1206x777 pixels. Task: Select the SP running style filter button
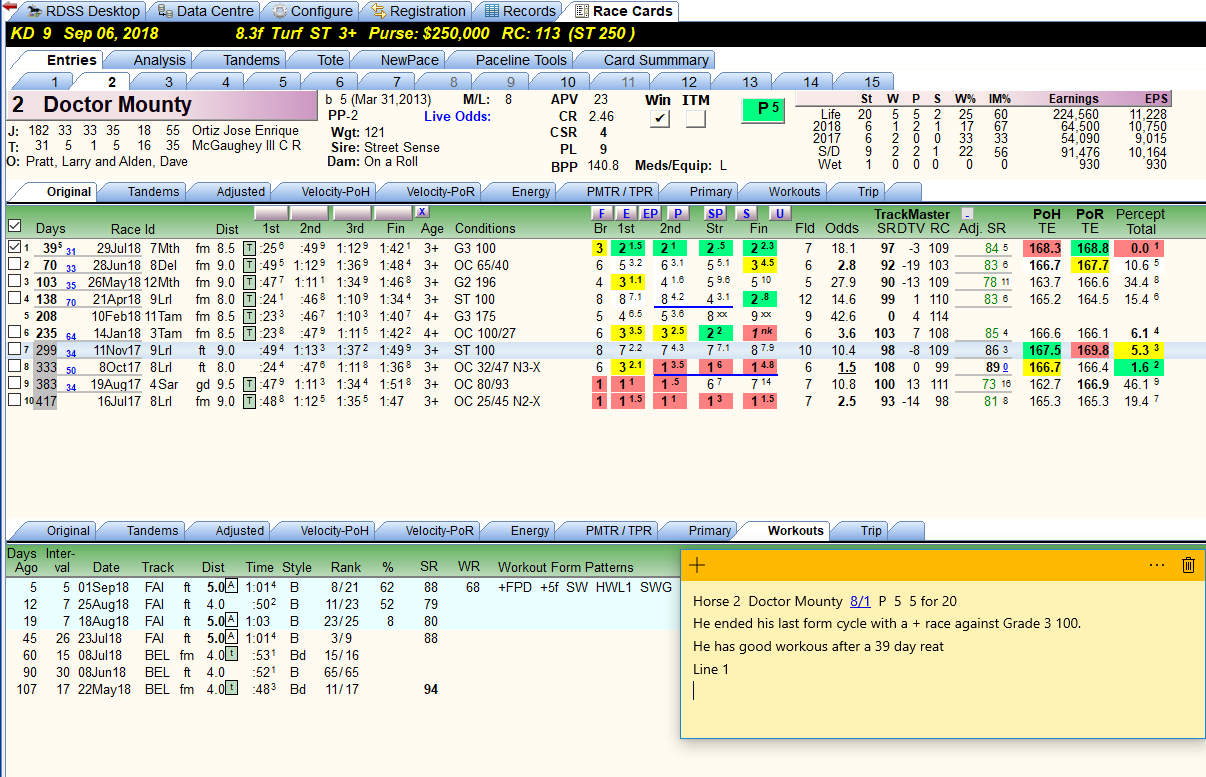click(715, 213)
